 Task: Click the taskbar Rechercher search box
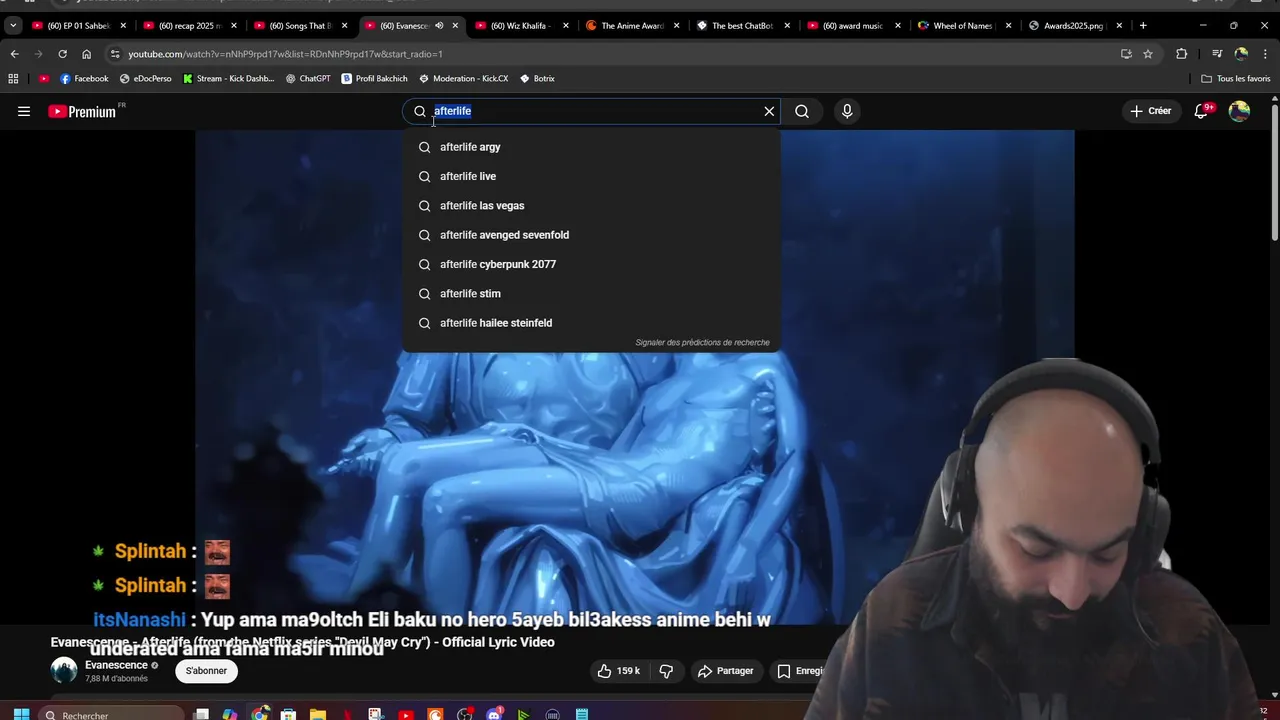(x=113, y=714)
